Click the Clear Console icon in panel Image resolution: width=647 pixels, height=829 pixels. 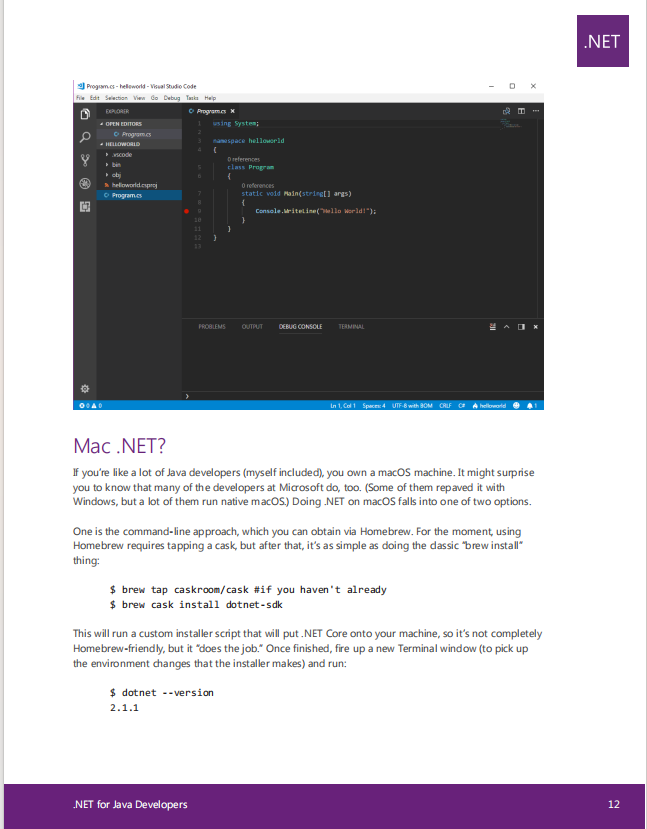tap(493, 327)
